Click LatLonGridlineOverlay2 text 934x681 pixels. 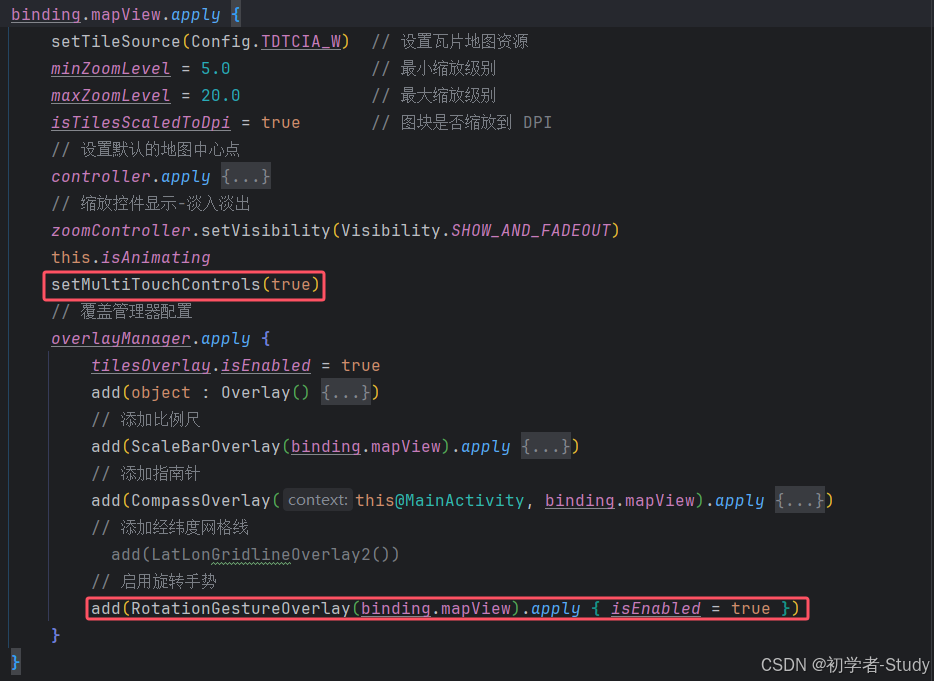[x=261, y=555]
